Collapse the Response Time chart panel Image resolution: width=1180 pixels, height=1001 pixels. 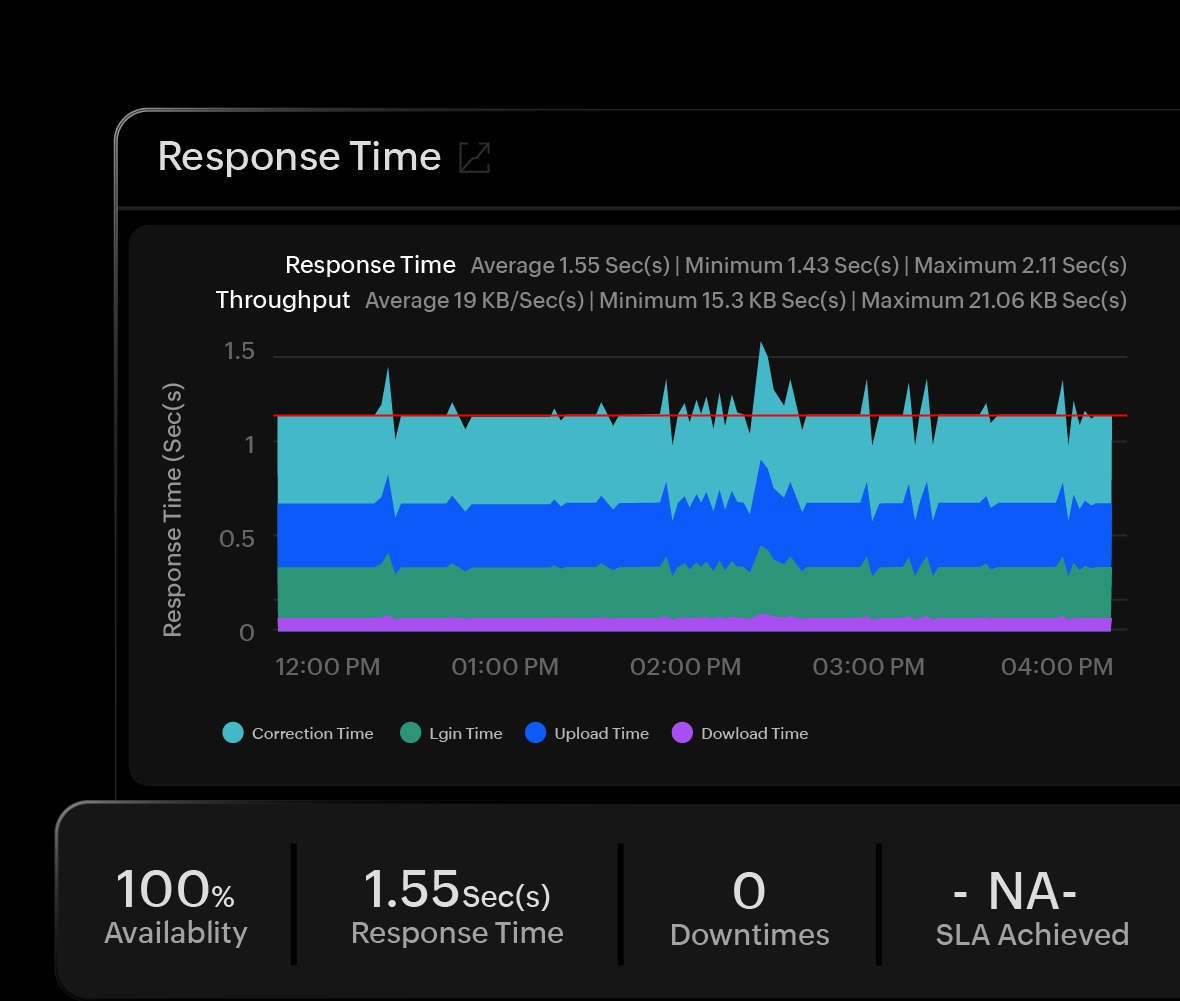click(474, 158)
